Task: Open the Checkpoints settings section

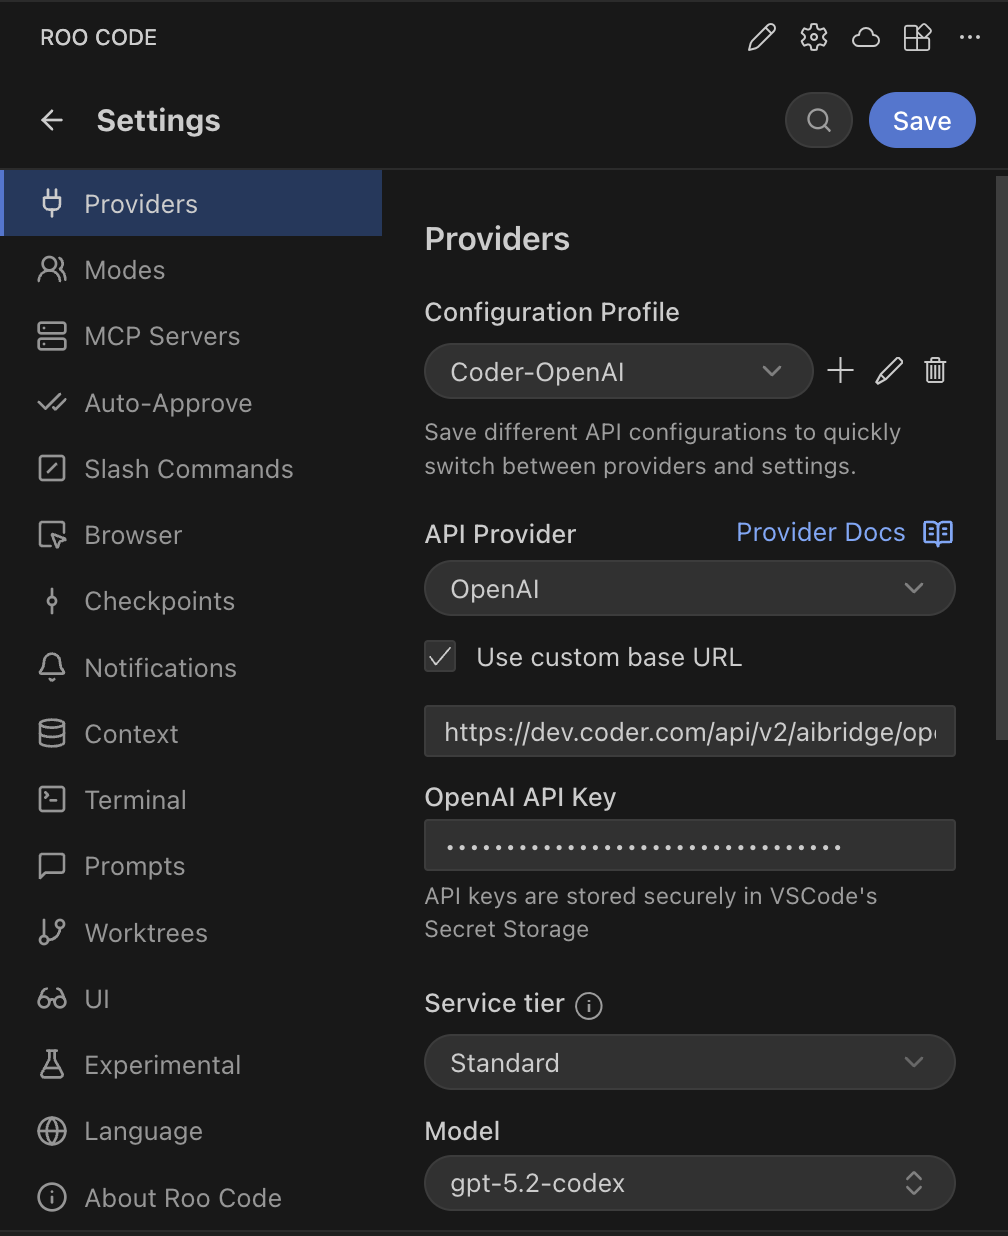Action: click(52, 600)
